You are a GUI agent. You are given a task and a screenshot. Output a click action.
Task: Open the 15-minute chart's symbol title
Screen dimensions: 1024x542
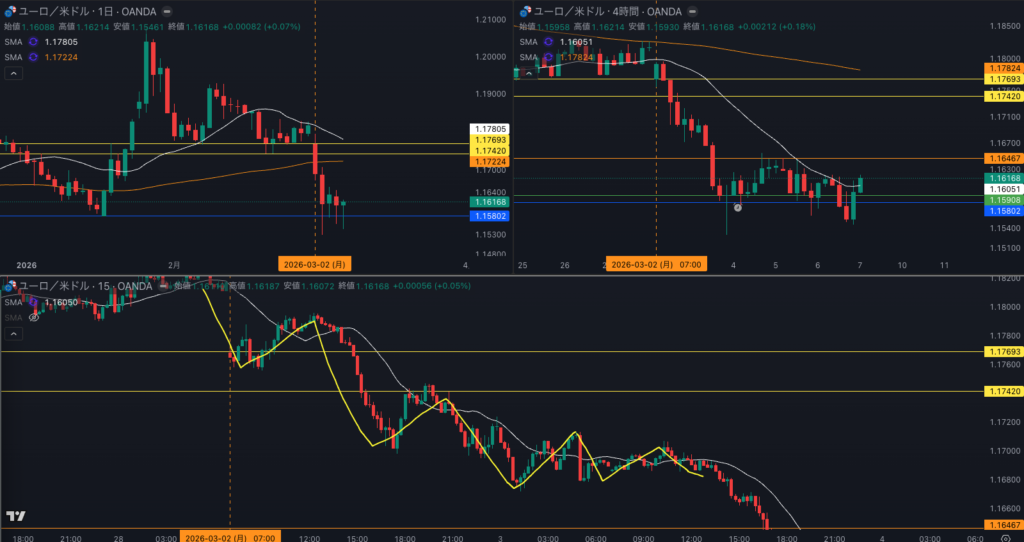[x=85, y=286]
